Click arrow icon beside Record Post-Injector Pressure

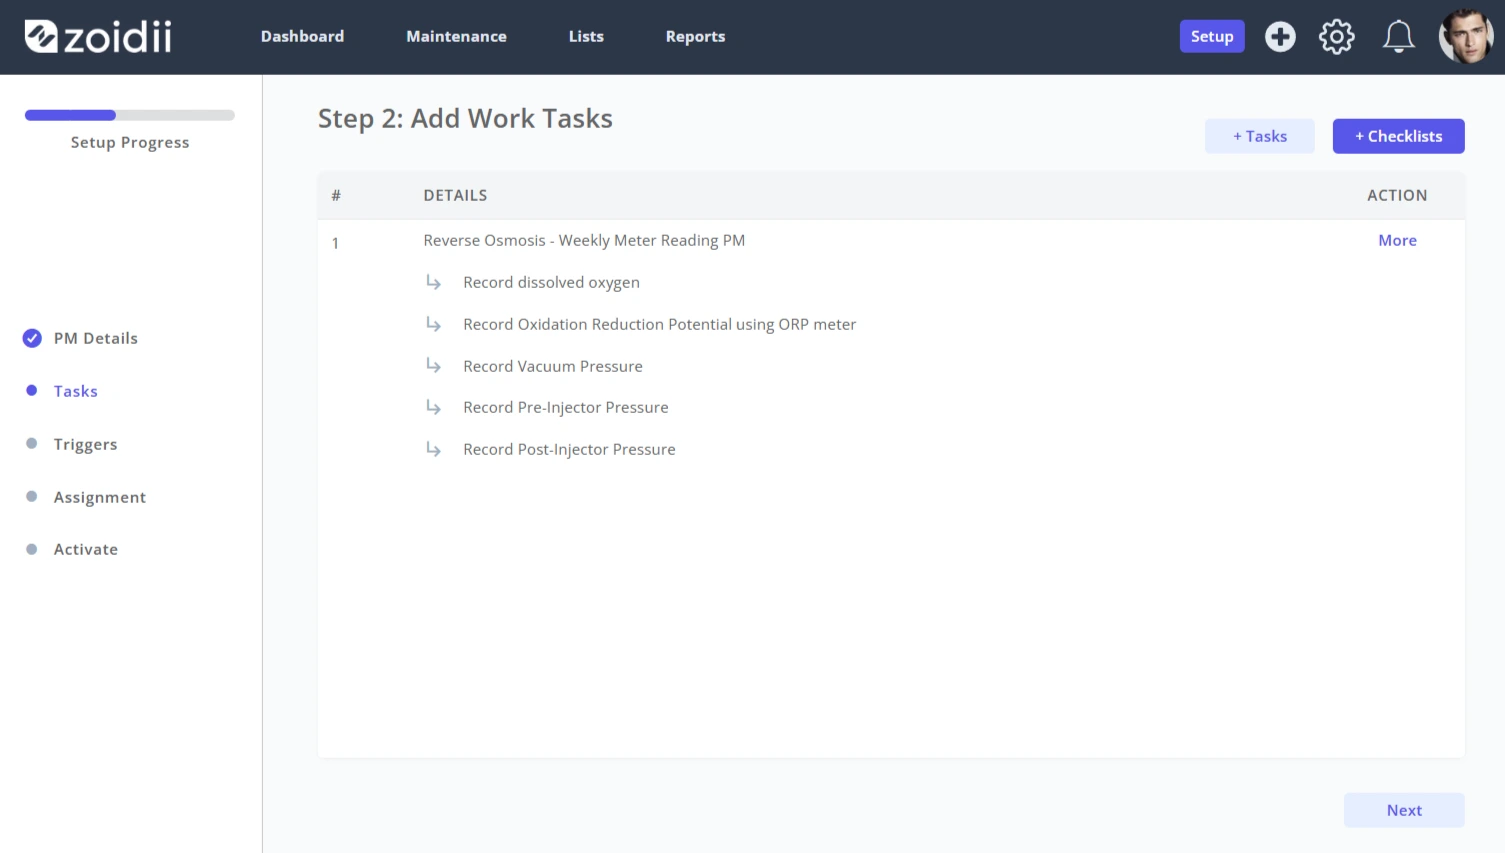coord(433,449)
